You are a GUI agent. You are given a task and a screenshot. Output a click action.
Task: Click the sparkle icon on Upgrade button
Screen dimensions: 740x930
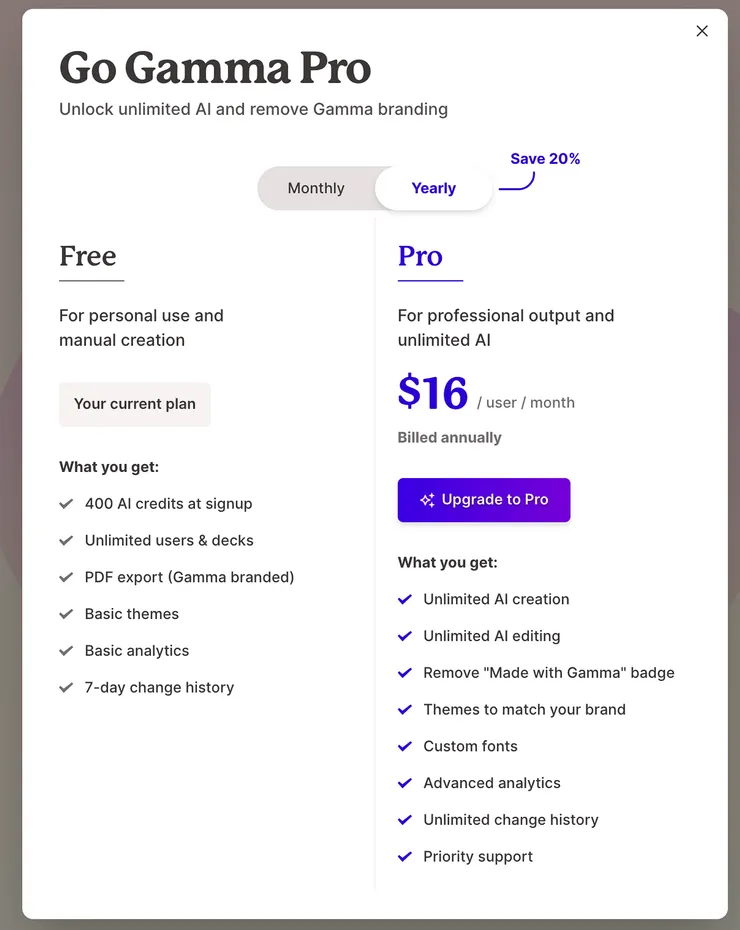(427, 500)
